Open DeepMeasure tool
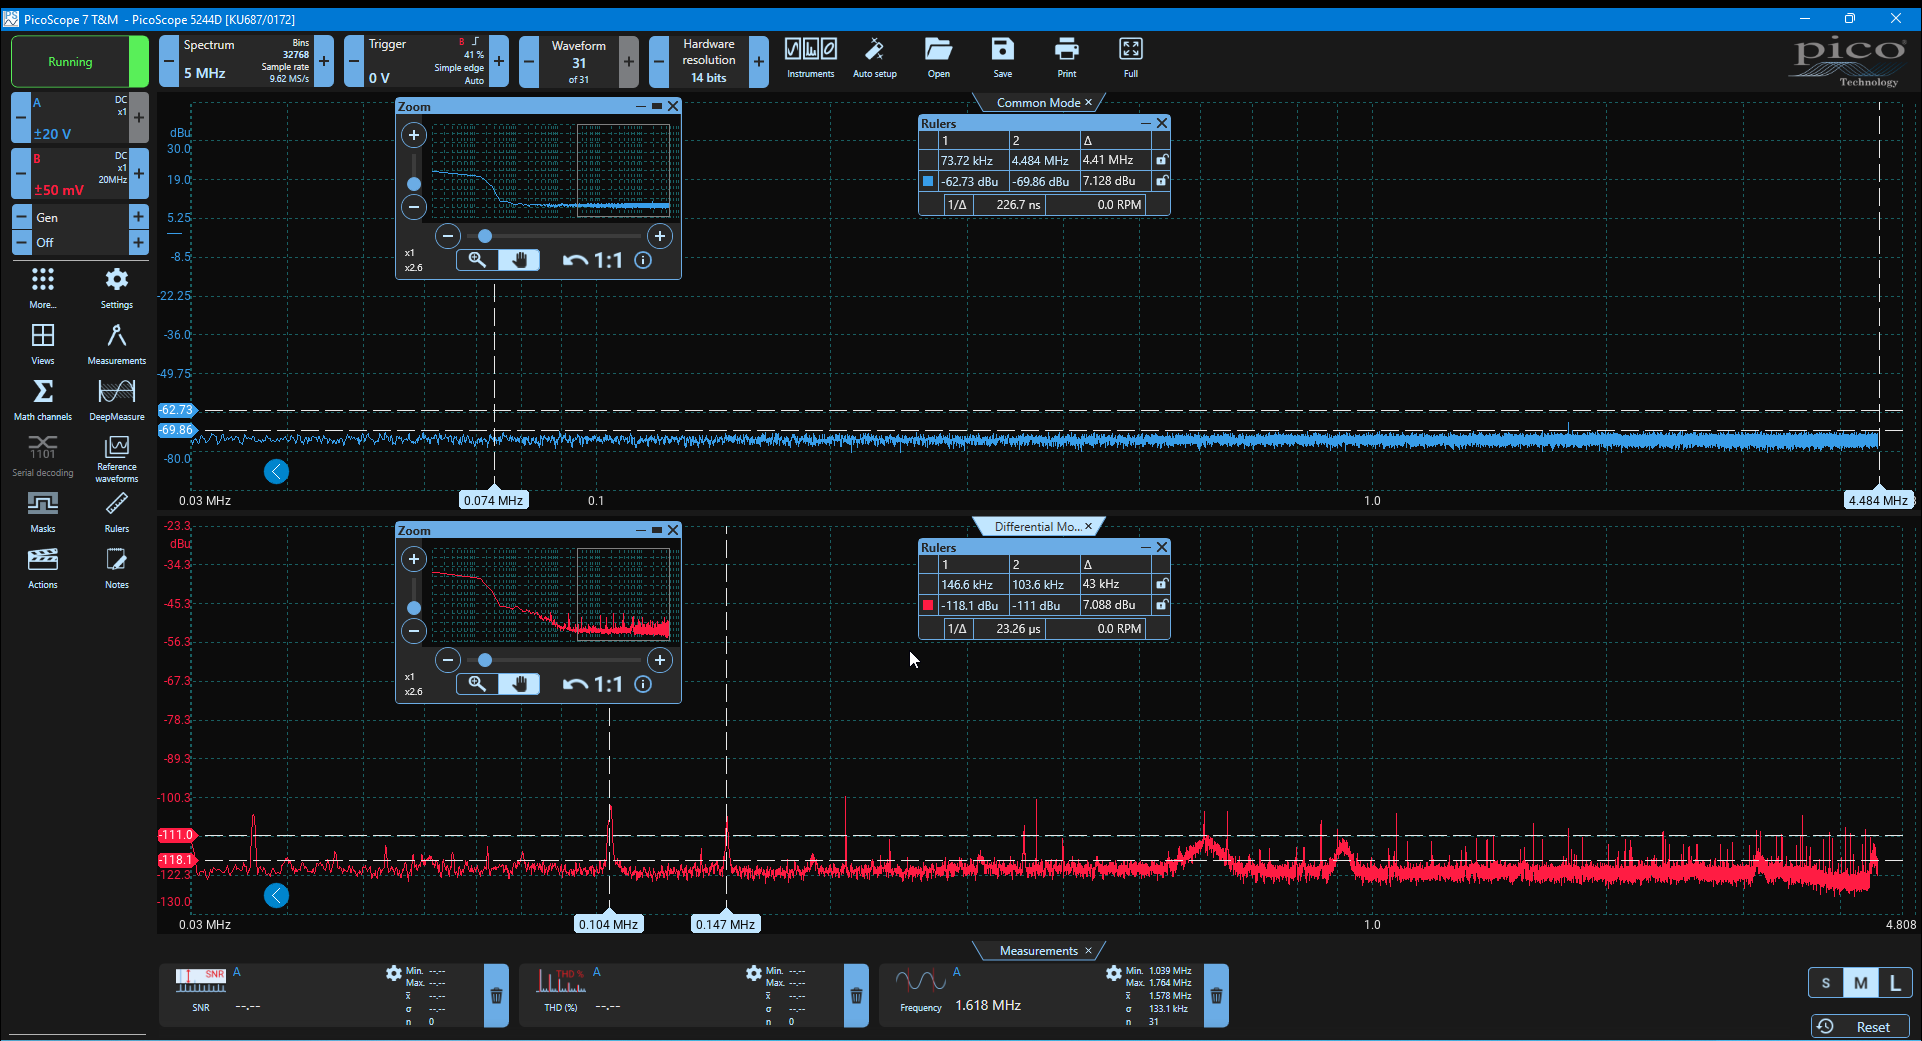 pos(117,400)
